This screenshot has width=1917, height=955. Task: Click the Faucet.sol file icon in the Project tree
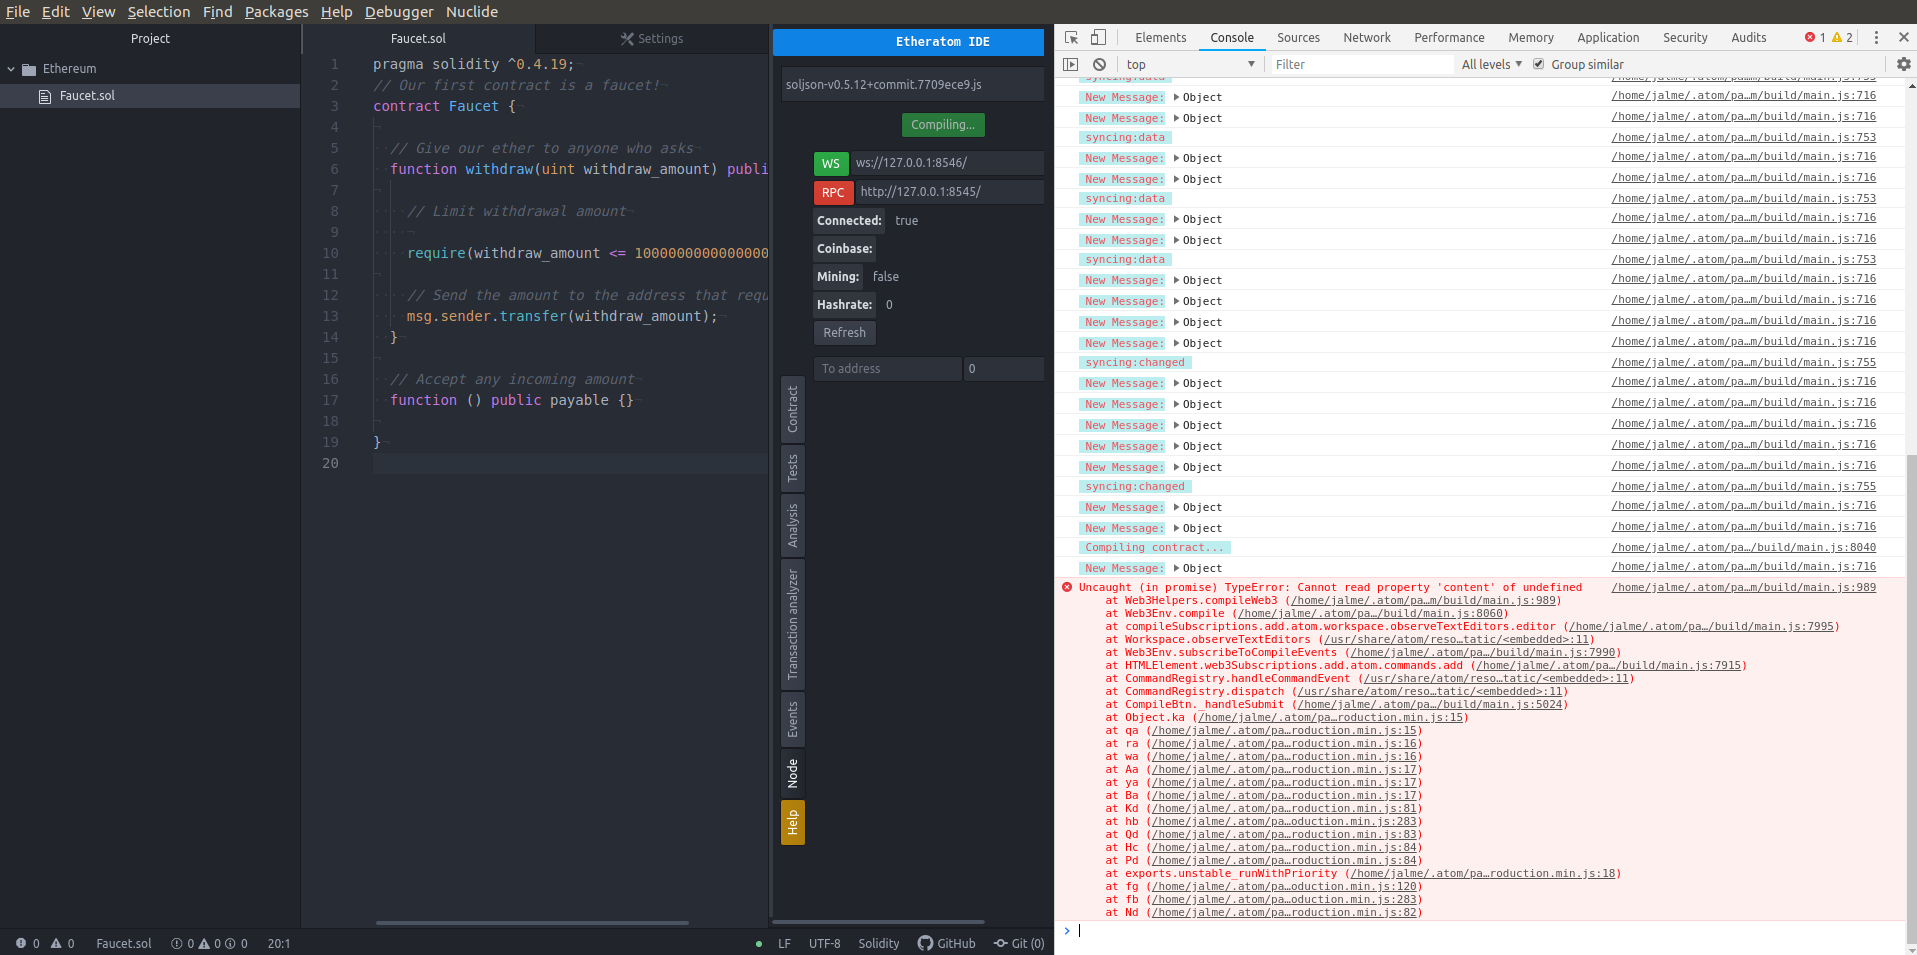pos(45,96)
